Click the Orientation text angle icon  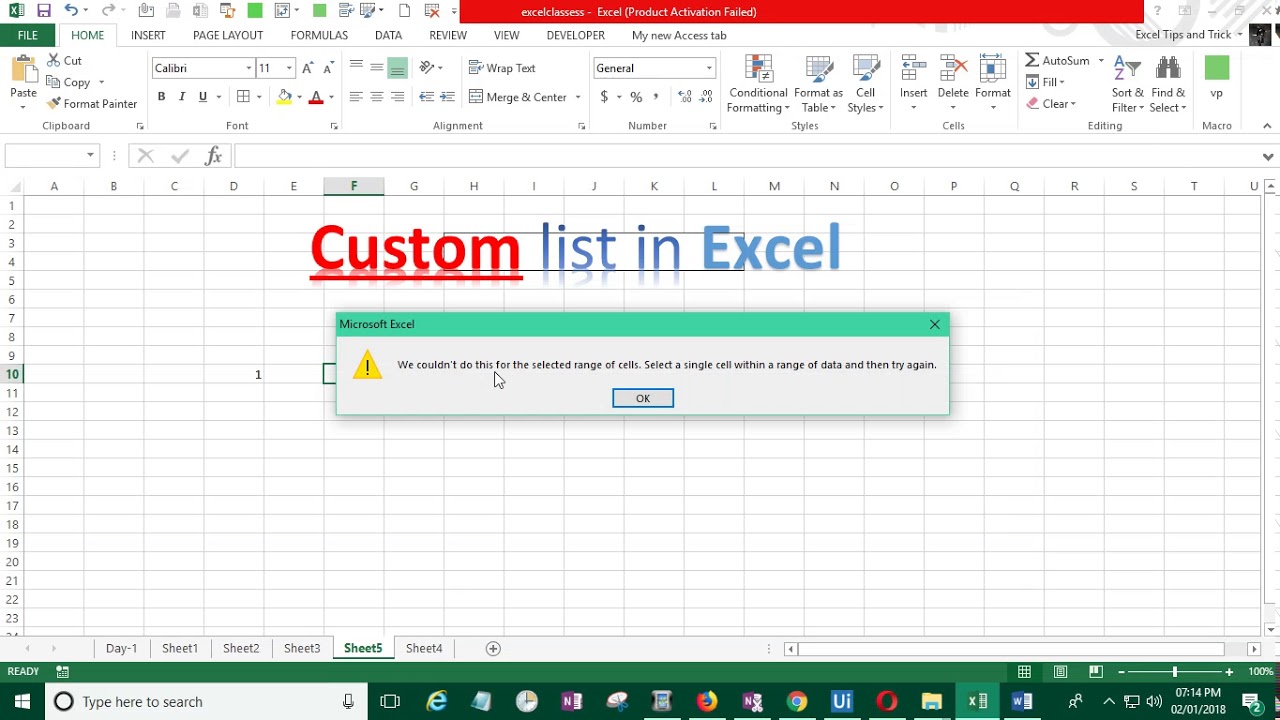(x=427, y=68)
